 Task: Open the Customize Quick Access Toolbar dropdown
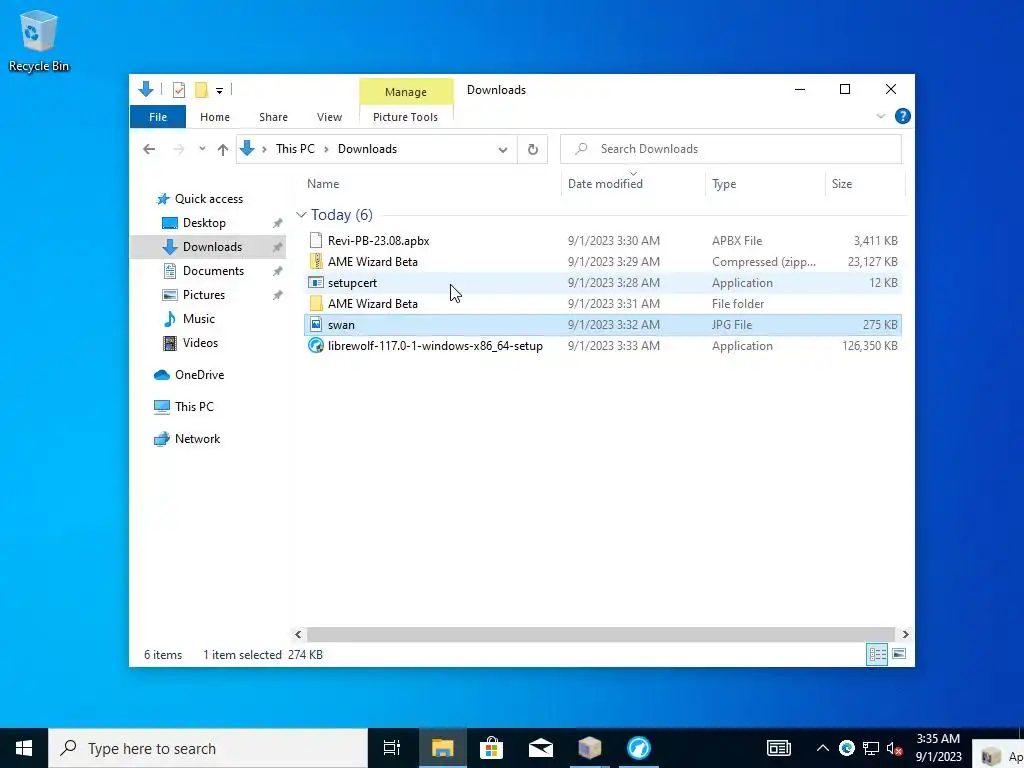coord(219,91)
